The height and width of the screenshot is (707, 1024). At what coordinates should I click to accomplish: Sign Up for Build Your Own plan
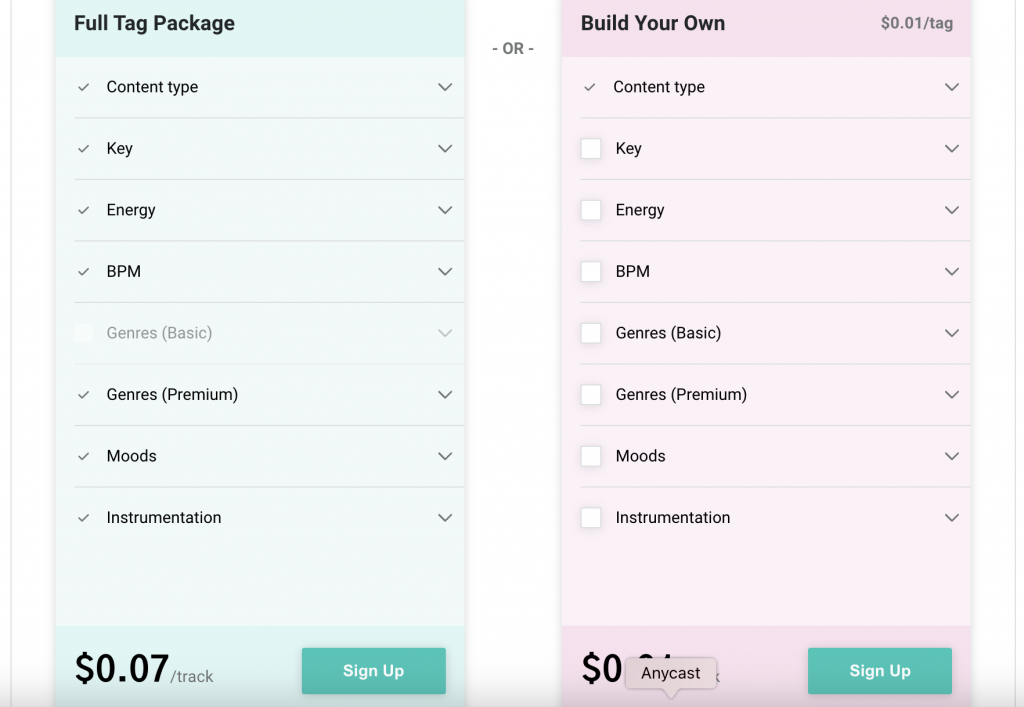tap(879, 671)
